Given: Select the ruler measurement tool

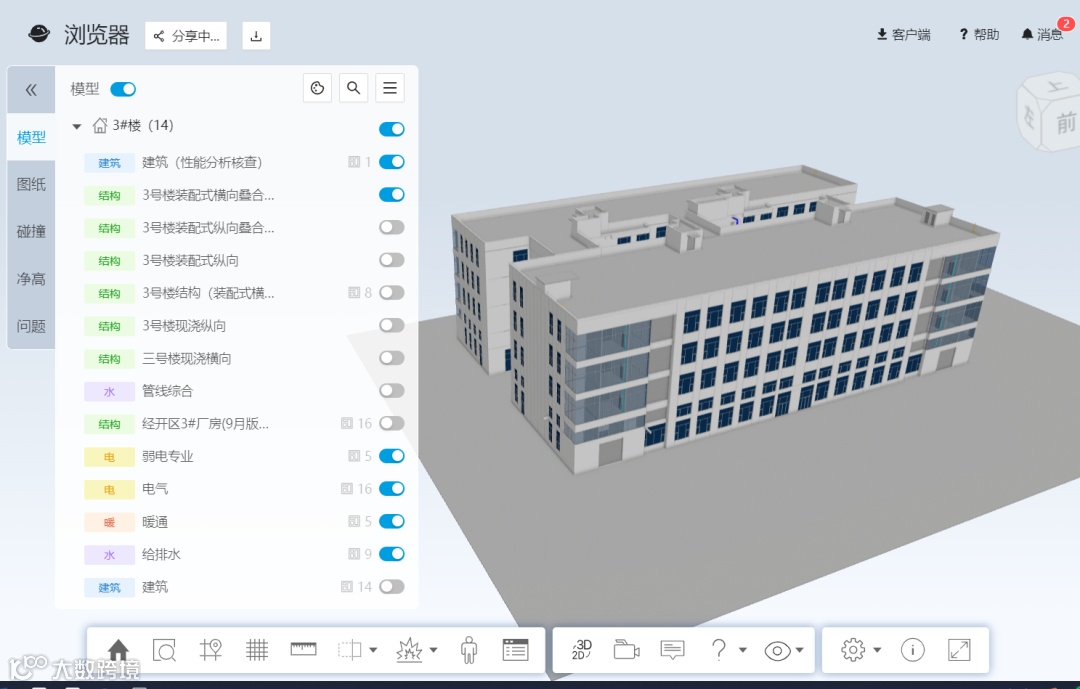Looking at the screenshot, I should (x=303, y=649).
